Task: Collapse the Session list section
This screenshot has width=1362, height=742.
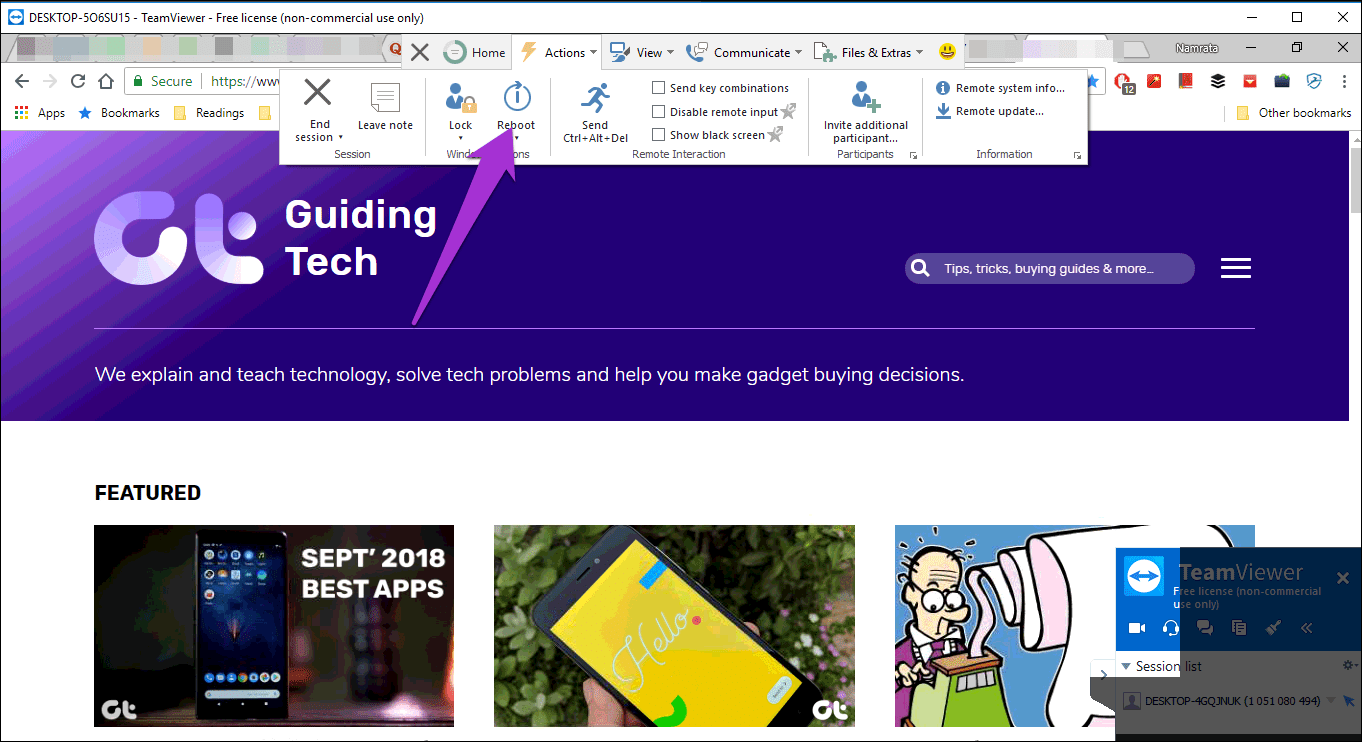Action: tap(1125, 666)
